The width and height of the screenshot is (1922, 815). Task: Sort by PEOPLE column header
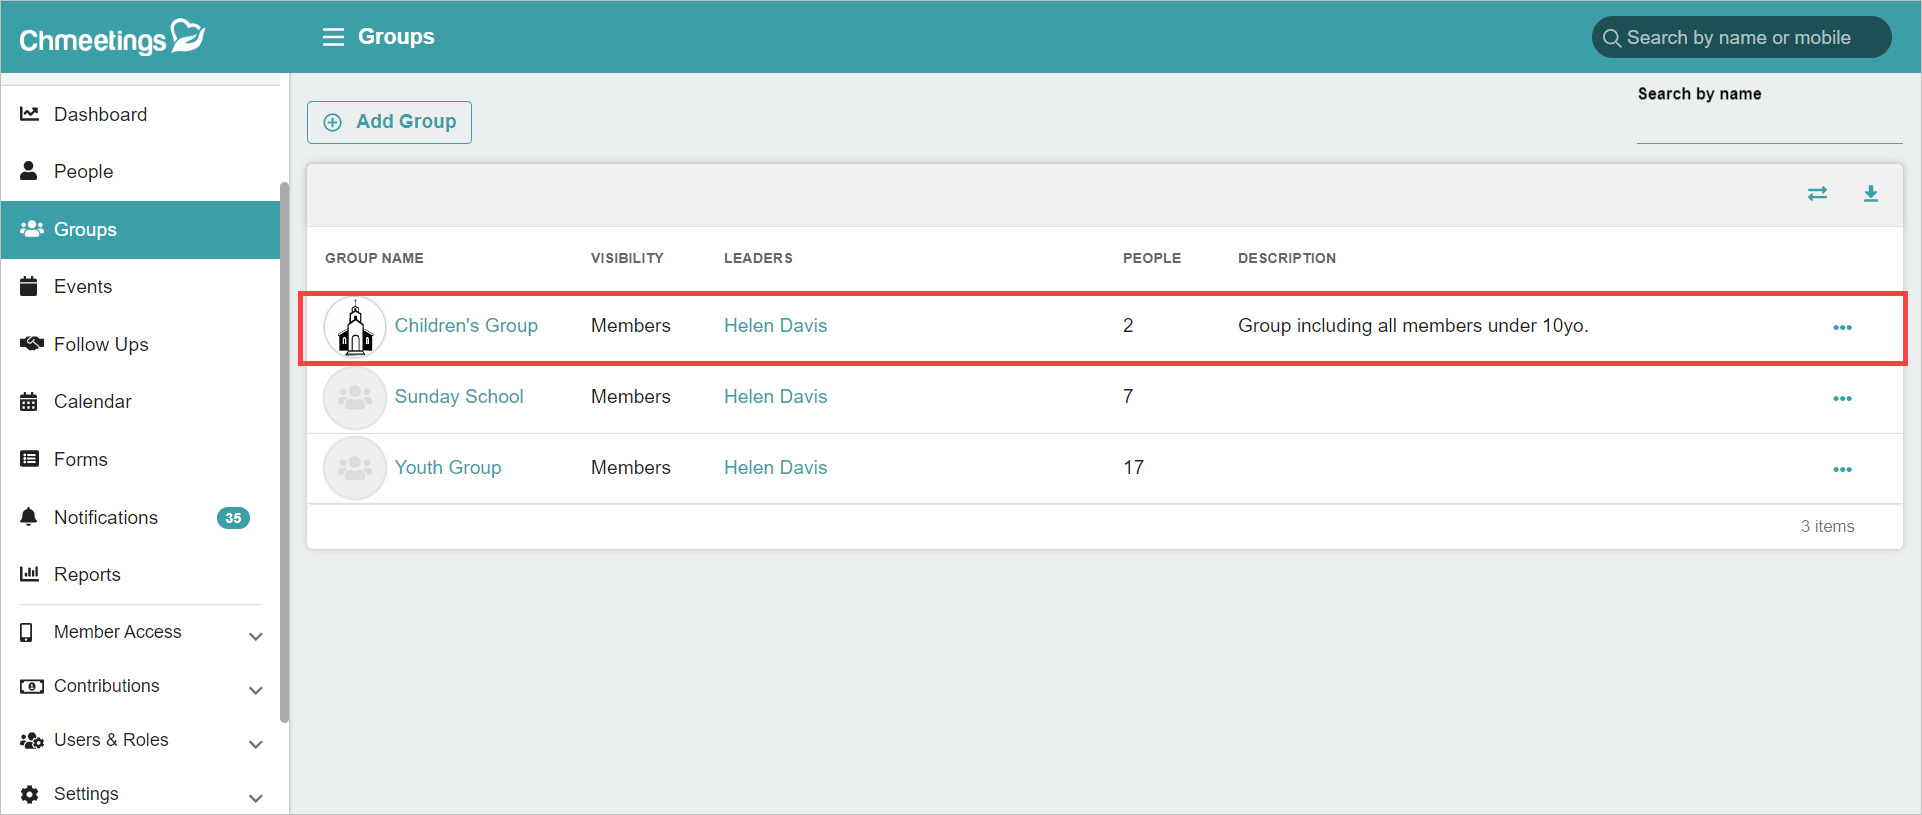(1152, 258)
